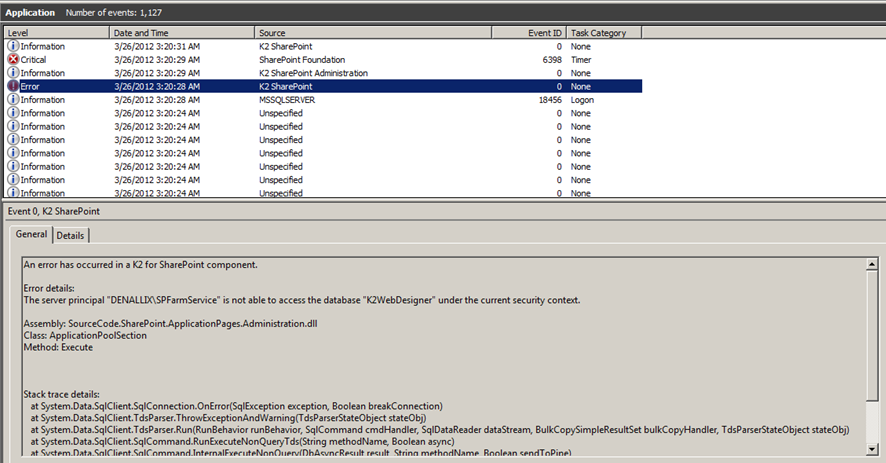Click the Error icon in the selected row

13,86
